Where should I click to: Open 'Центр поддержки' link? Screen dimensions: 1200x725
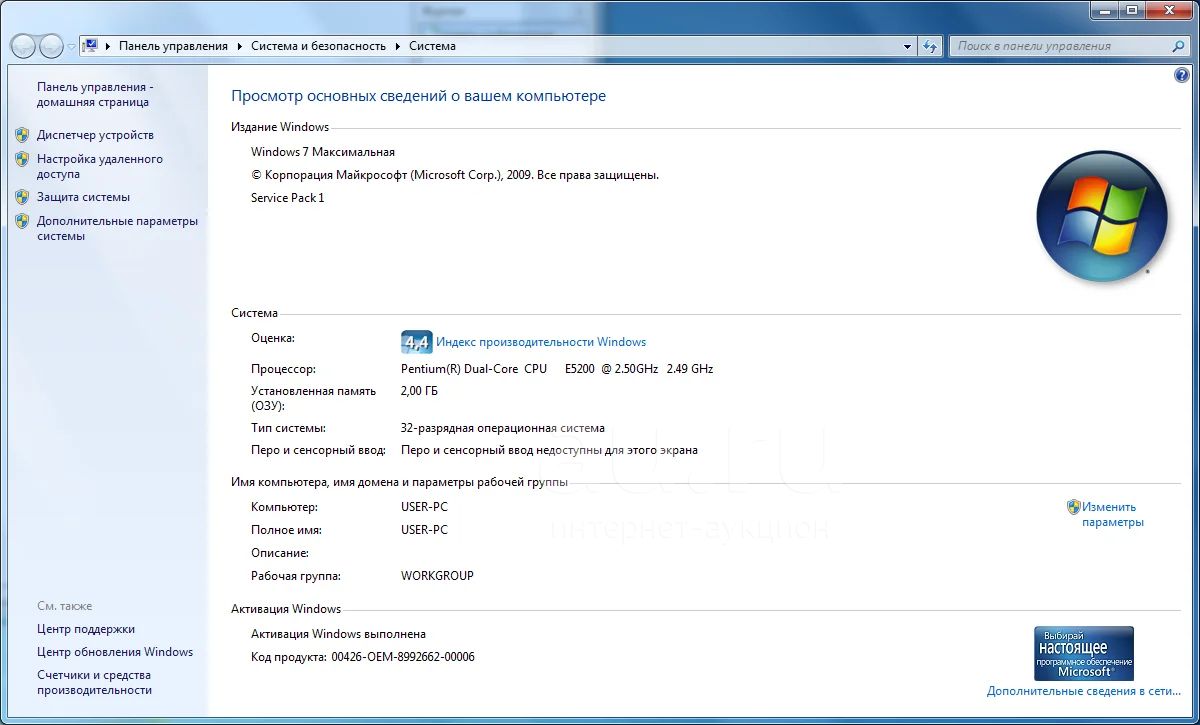click(x=86, y=629)
